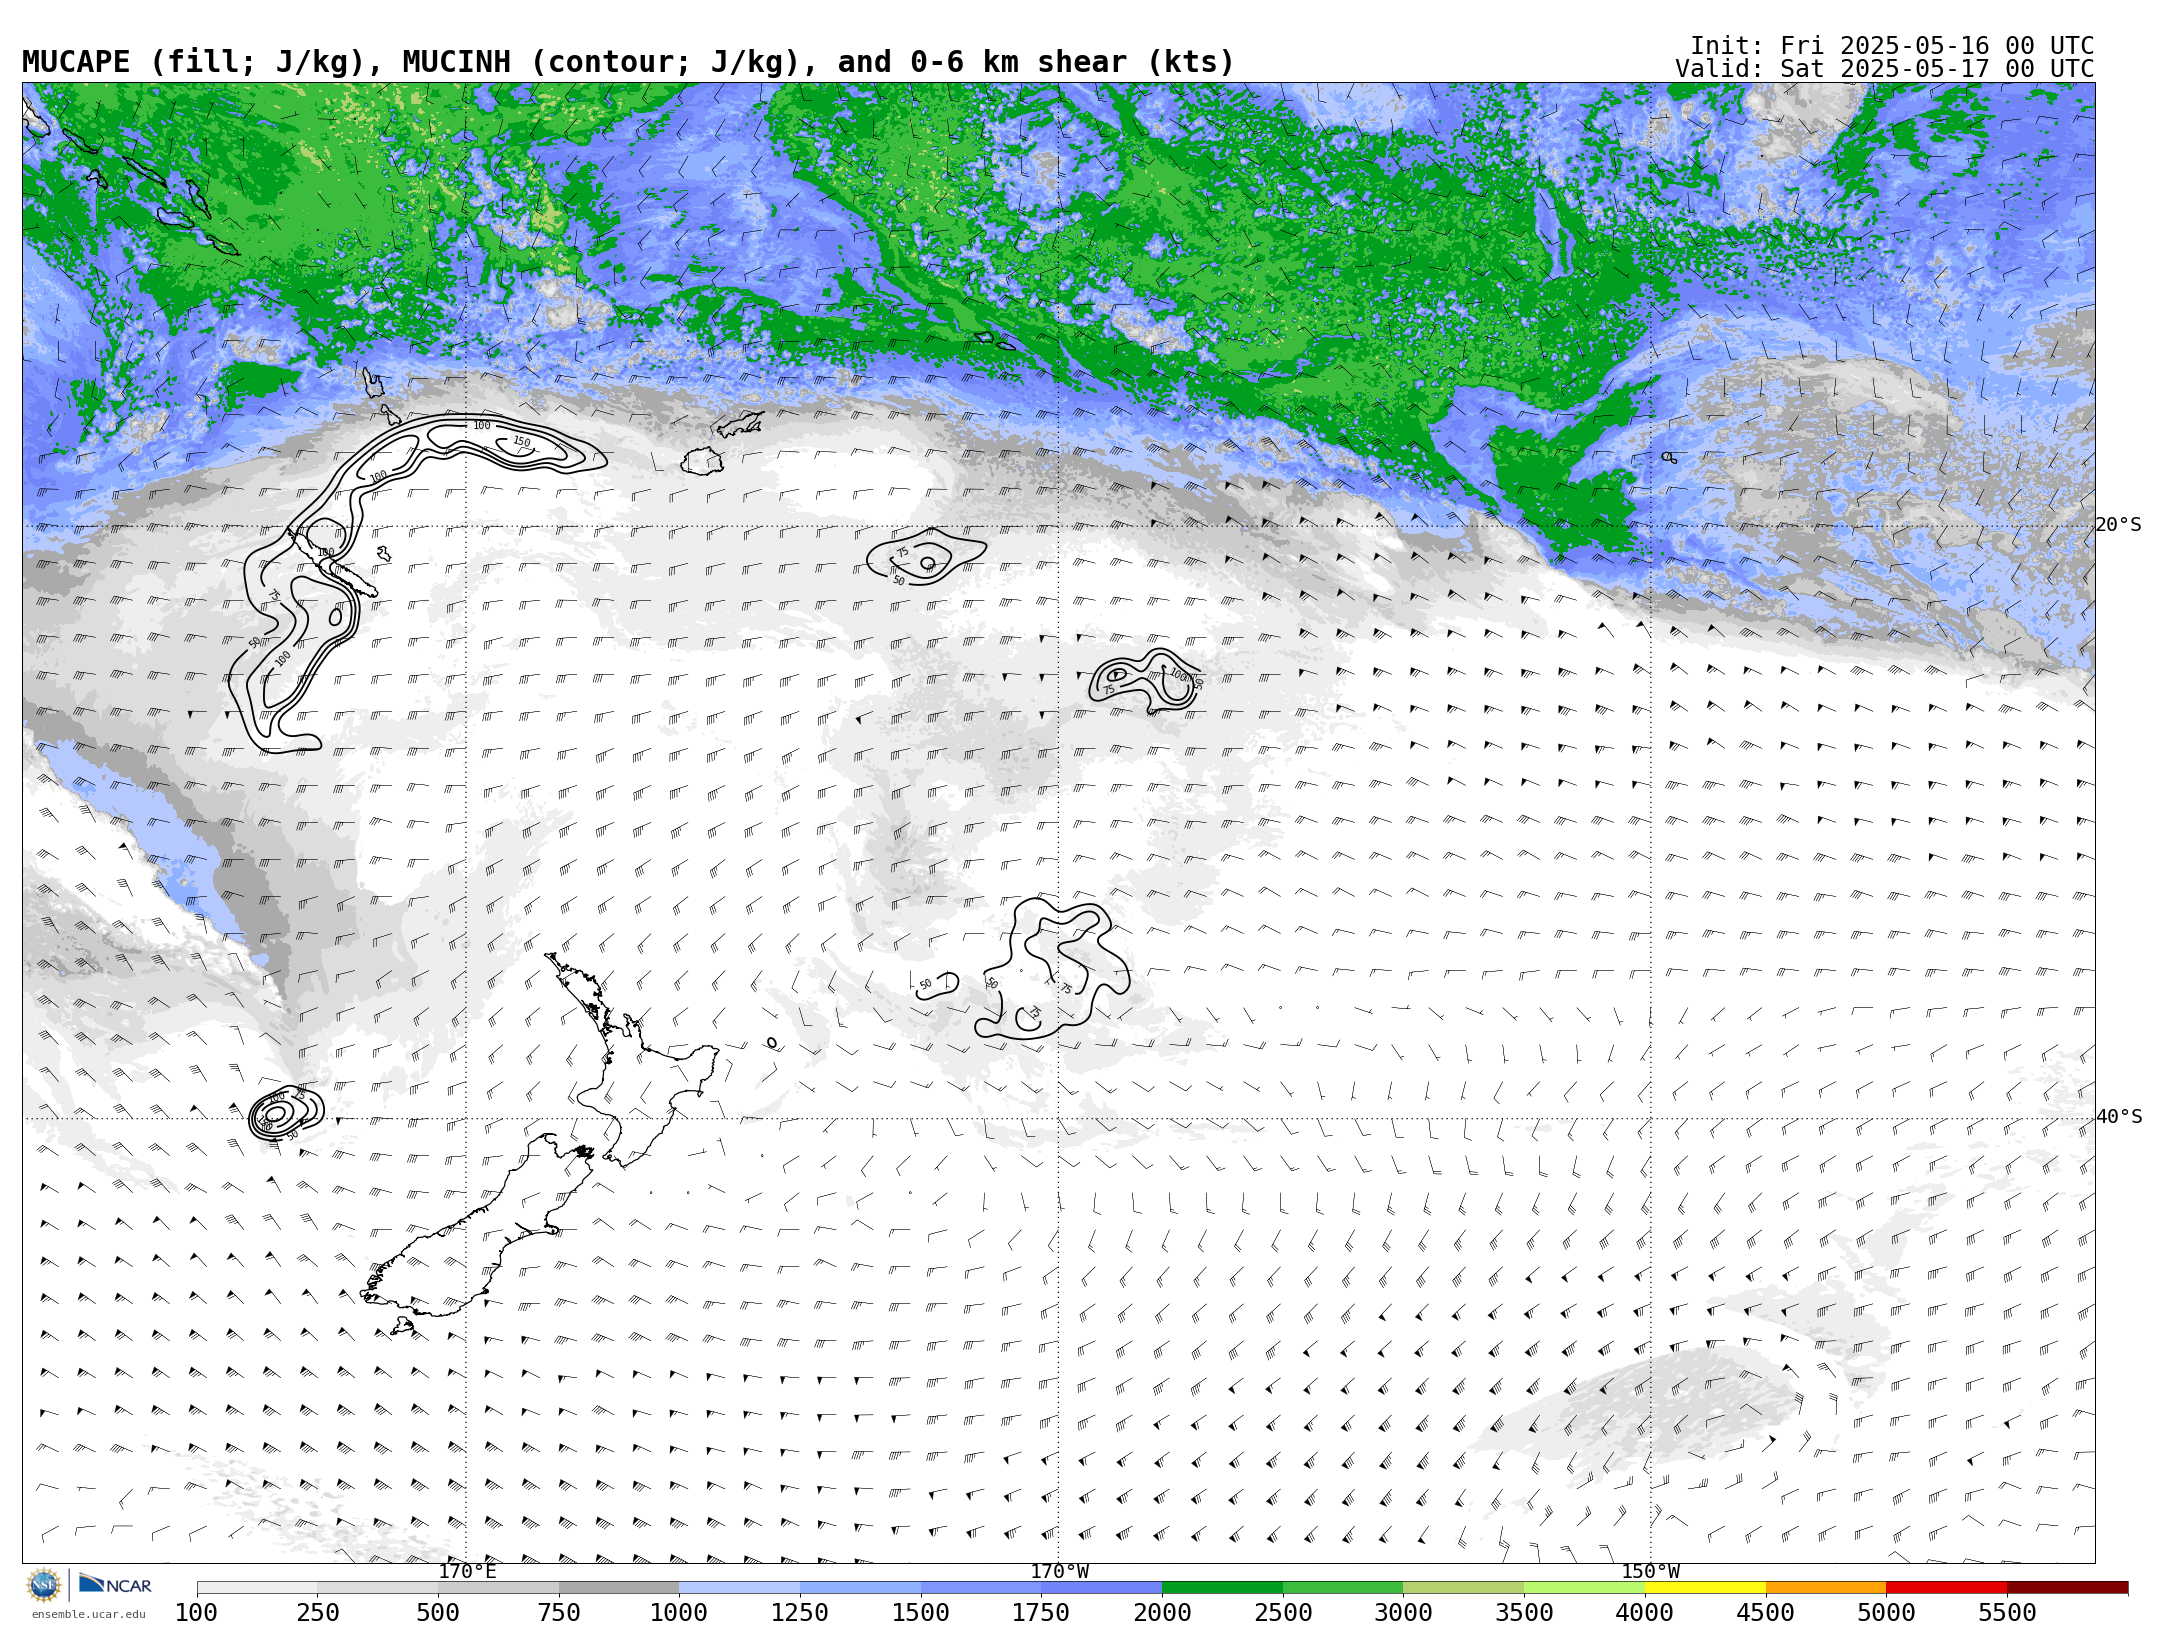
Task: Click the NCAR logo
Action: coord(115,1584)
